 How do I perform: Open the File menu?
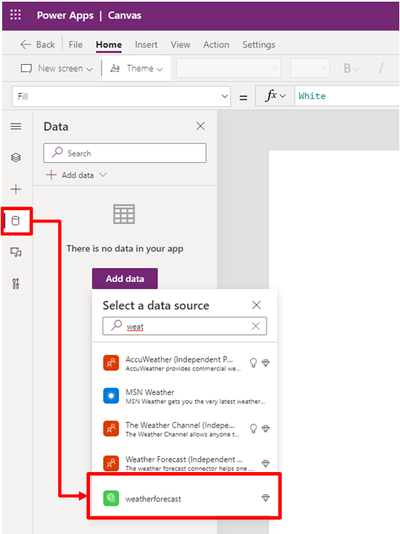[x=76, y=45]
